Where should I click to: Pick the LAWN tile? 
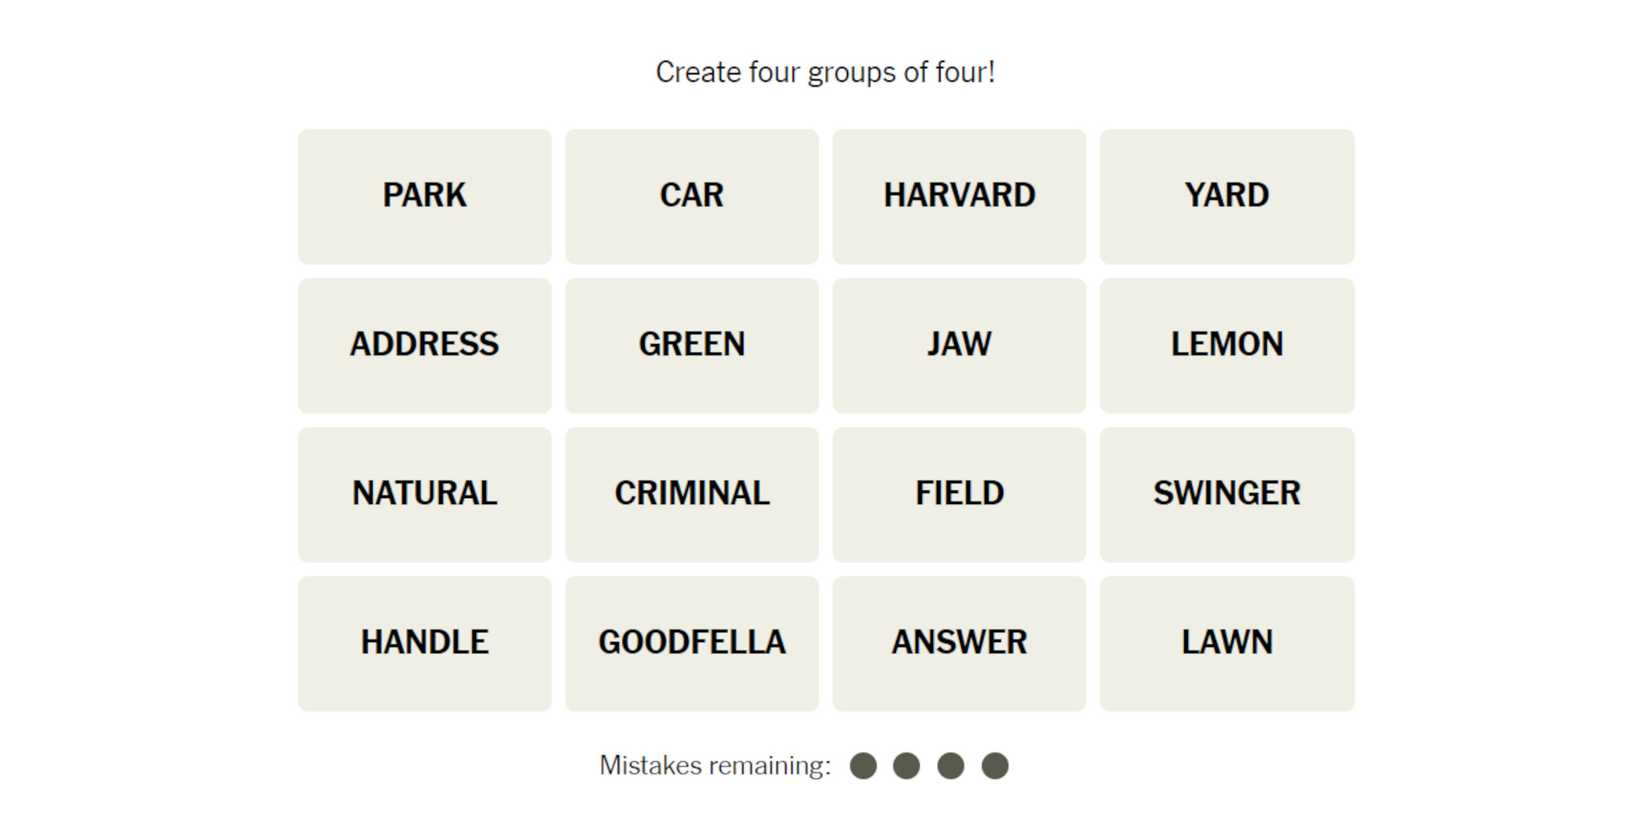[x=1226, y=643]
